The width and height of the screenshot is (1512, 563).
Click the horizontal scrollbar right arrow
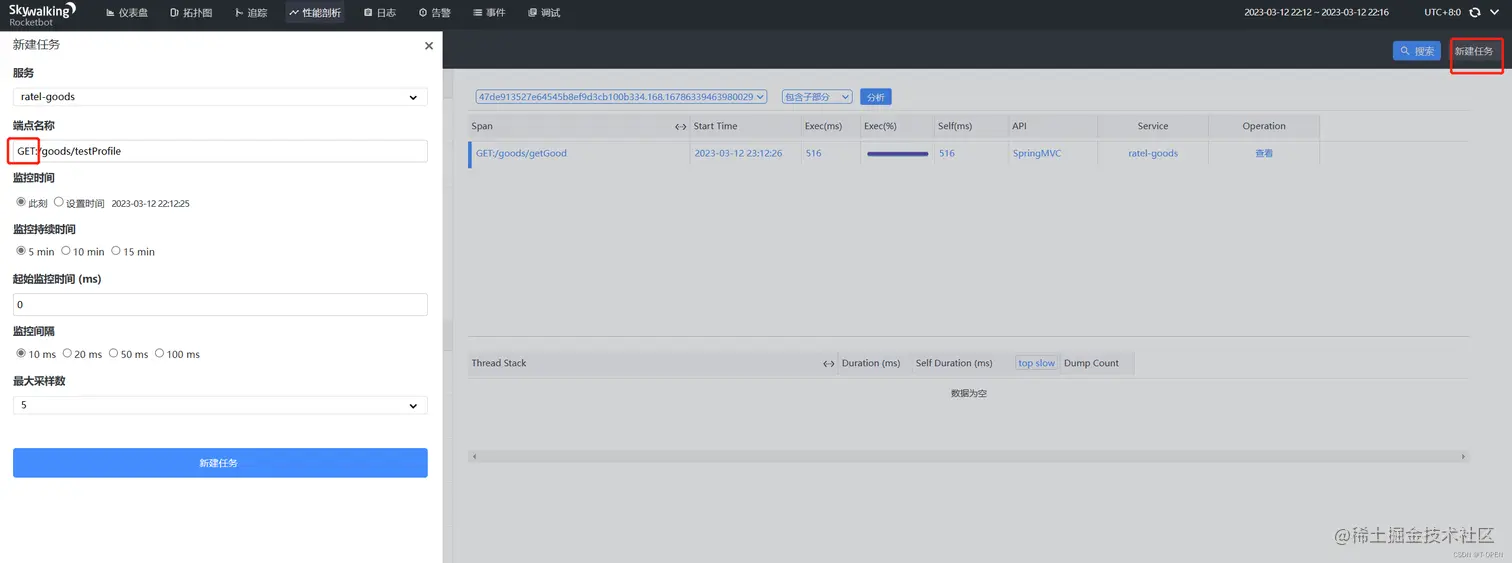1464,456
